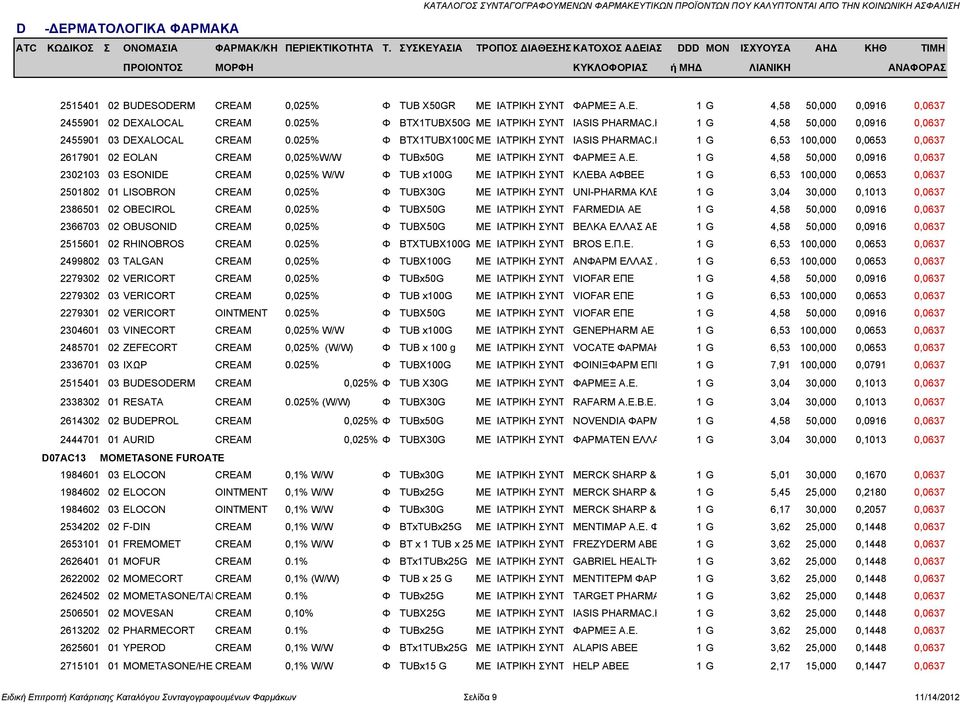Select the product name RESATA
This screenshot has height=704, width=960.
point(143,402)
